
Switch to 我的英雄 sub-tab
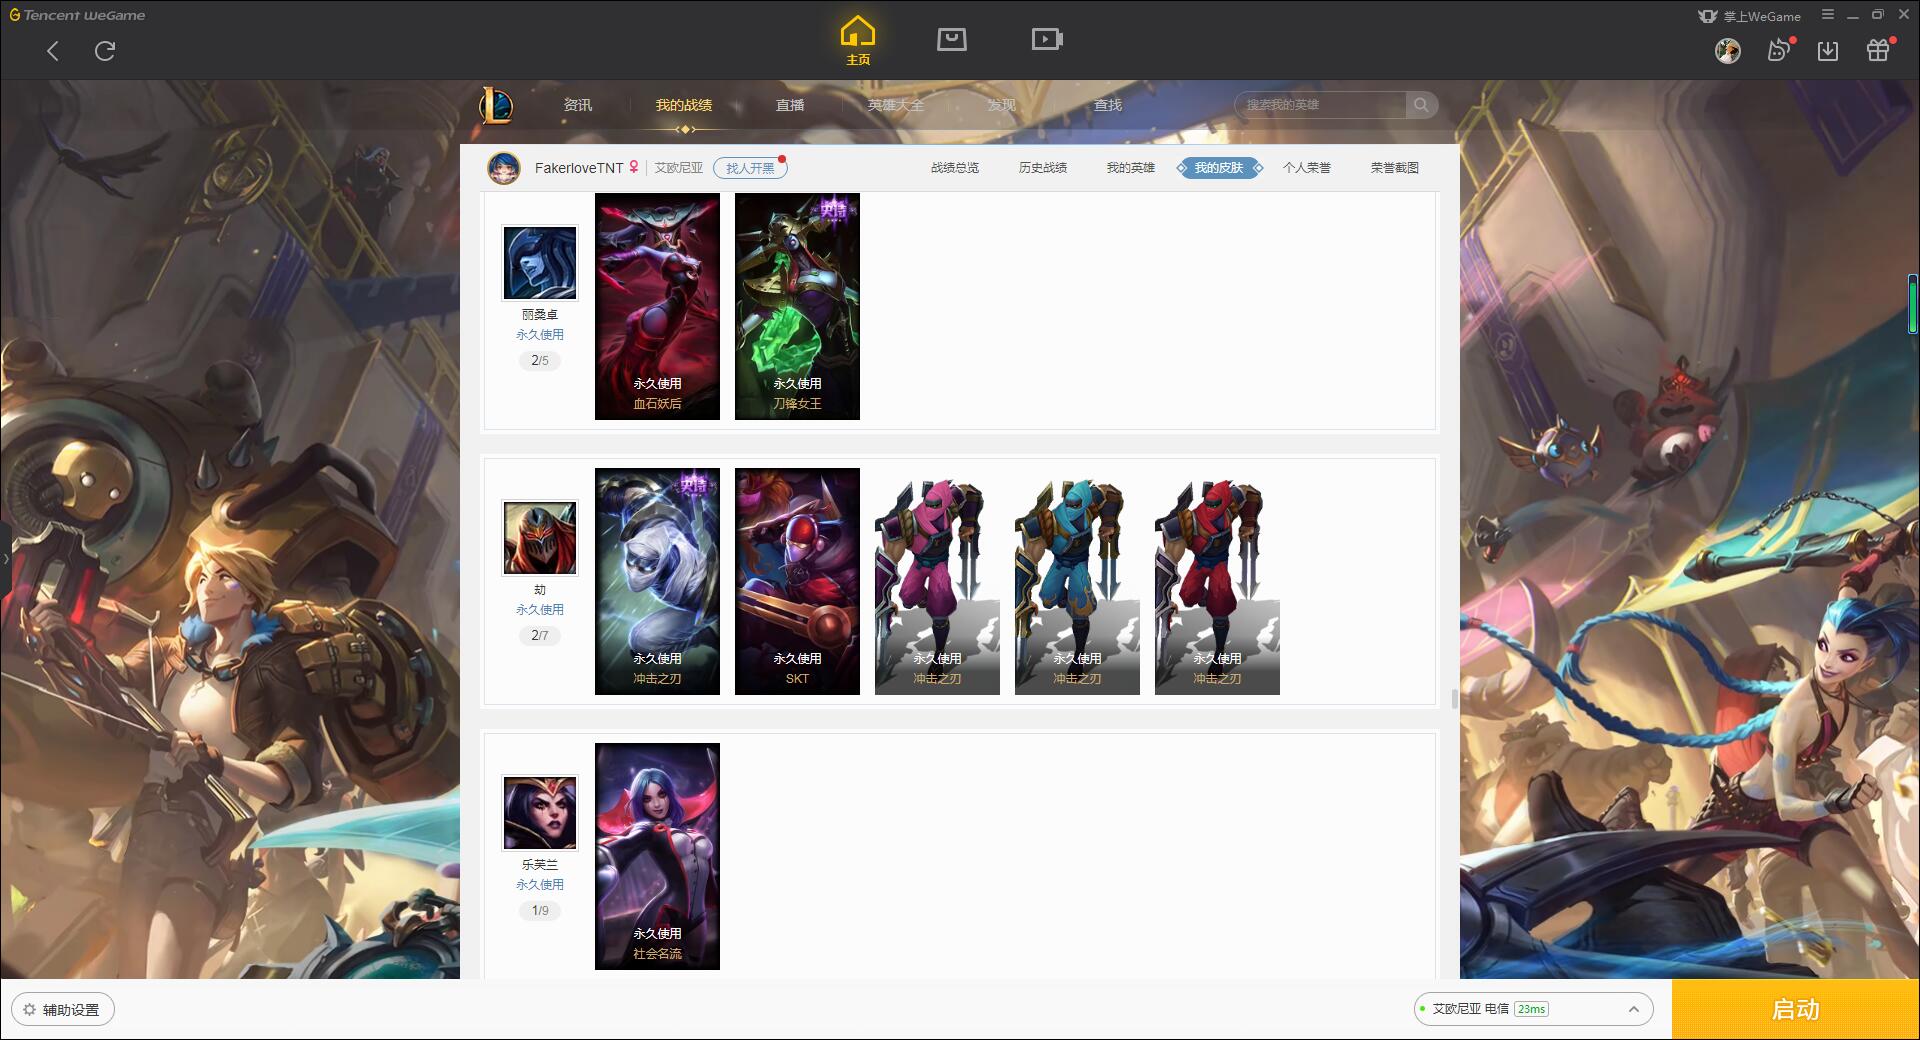1131,168
